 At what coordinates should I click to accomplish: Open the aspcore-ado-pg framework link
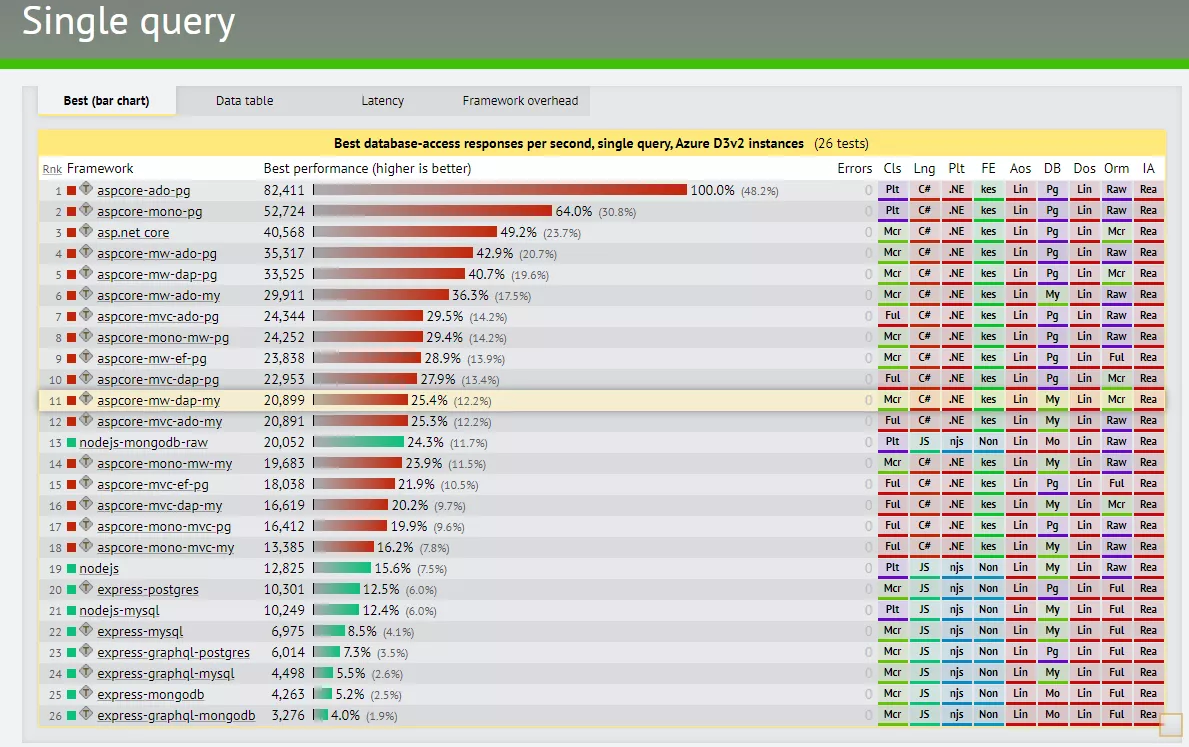[143, 190]
